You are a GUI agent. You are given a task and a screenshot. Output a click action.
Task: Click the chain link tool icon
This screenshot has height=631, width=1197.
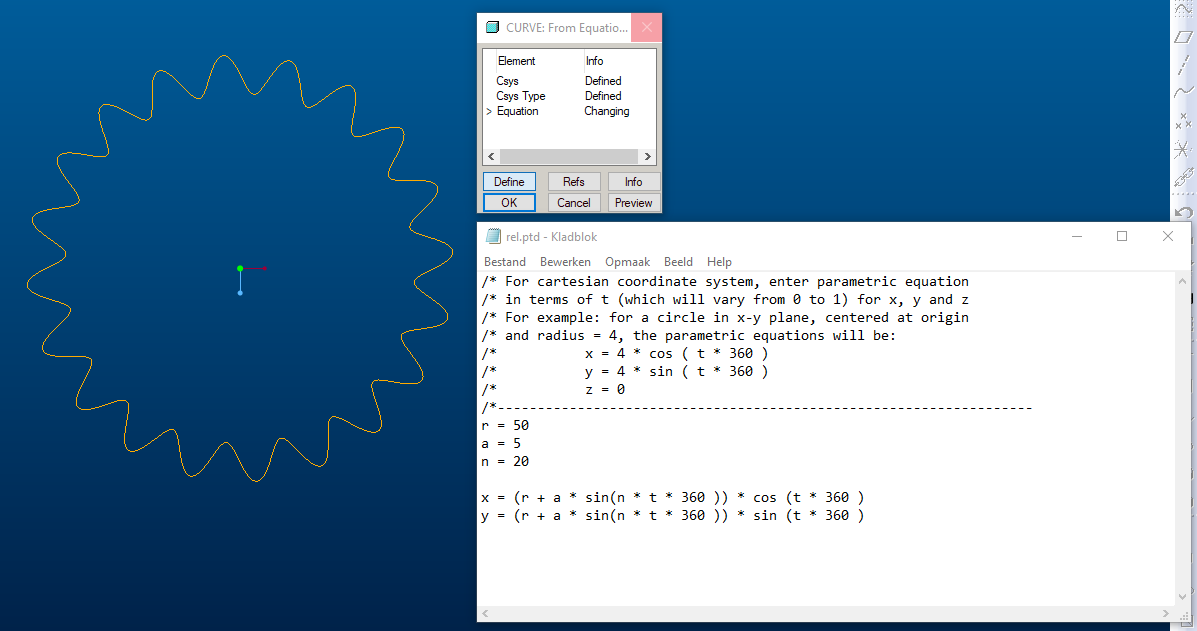1183,179
